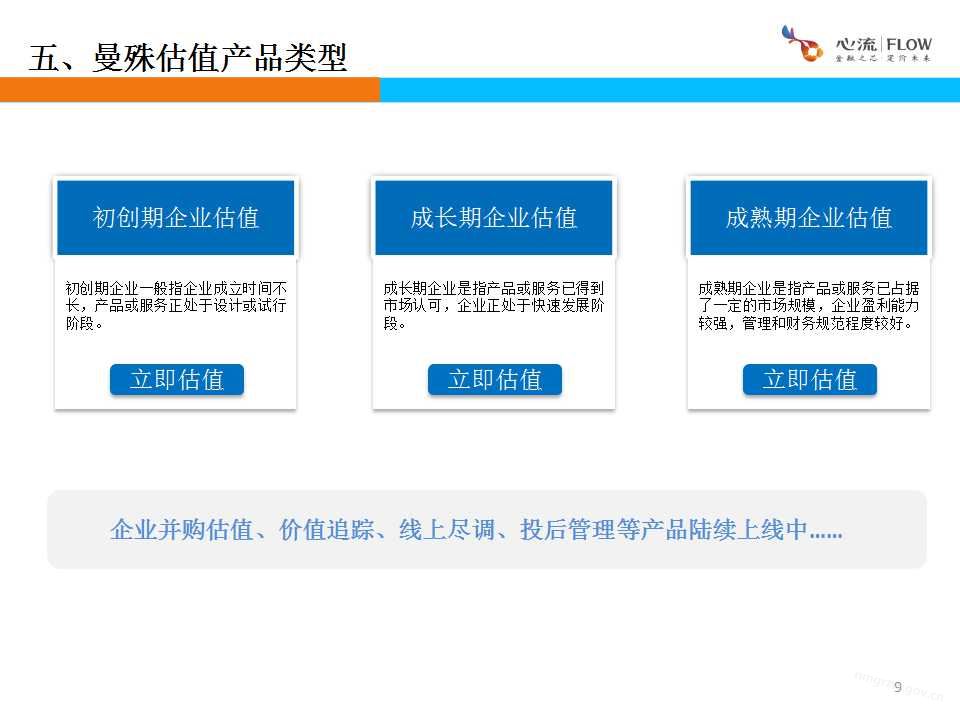
Task: Click the blue segment of the header bar
Action: point(668,90)
